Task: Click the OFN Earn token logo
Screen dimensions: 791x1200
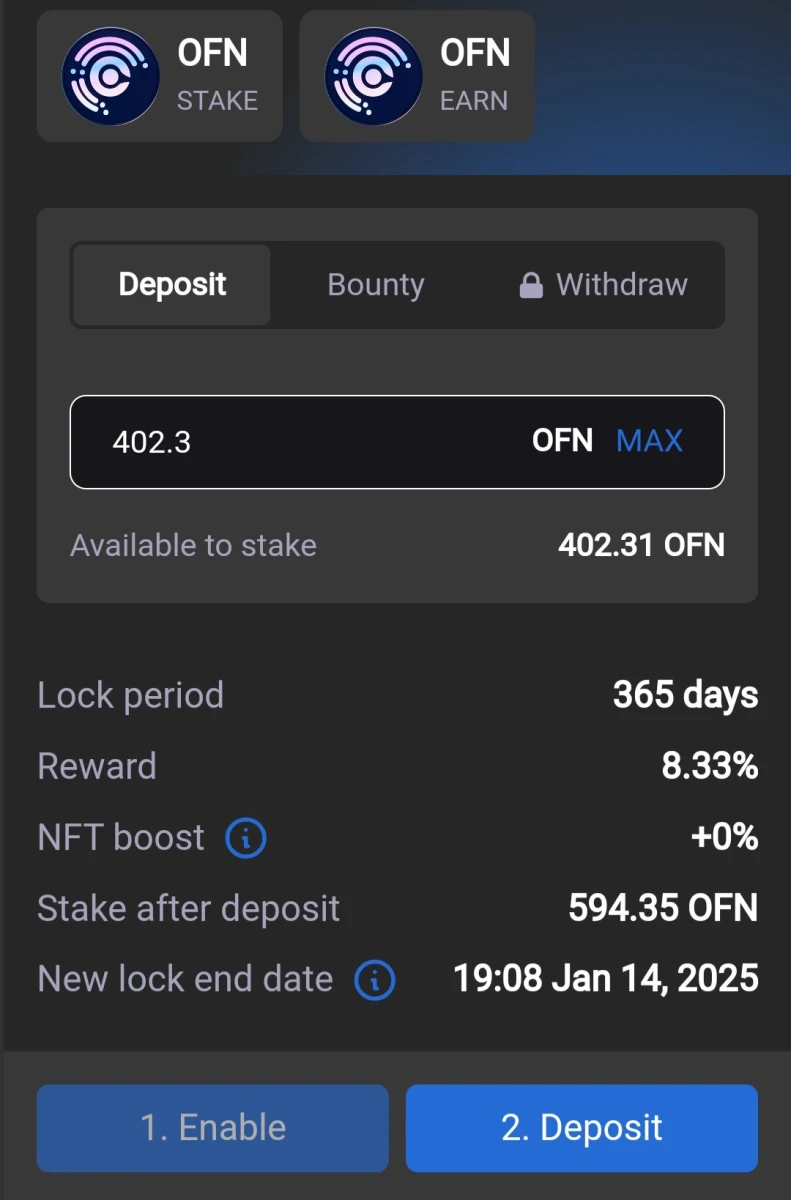Action: 372,76
